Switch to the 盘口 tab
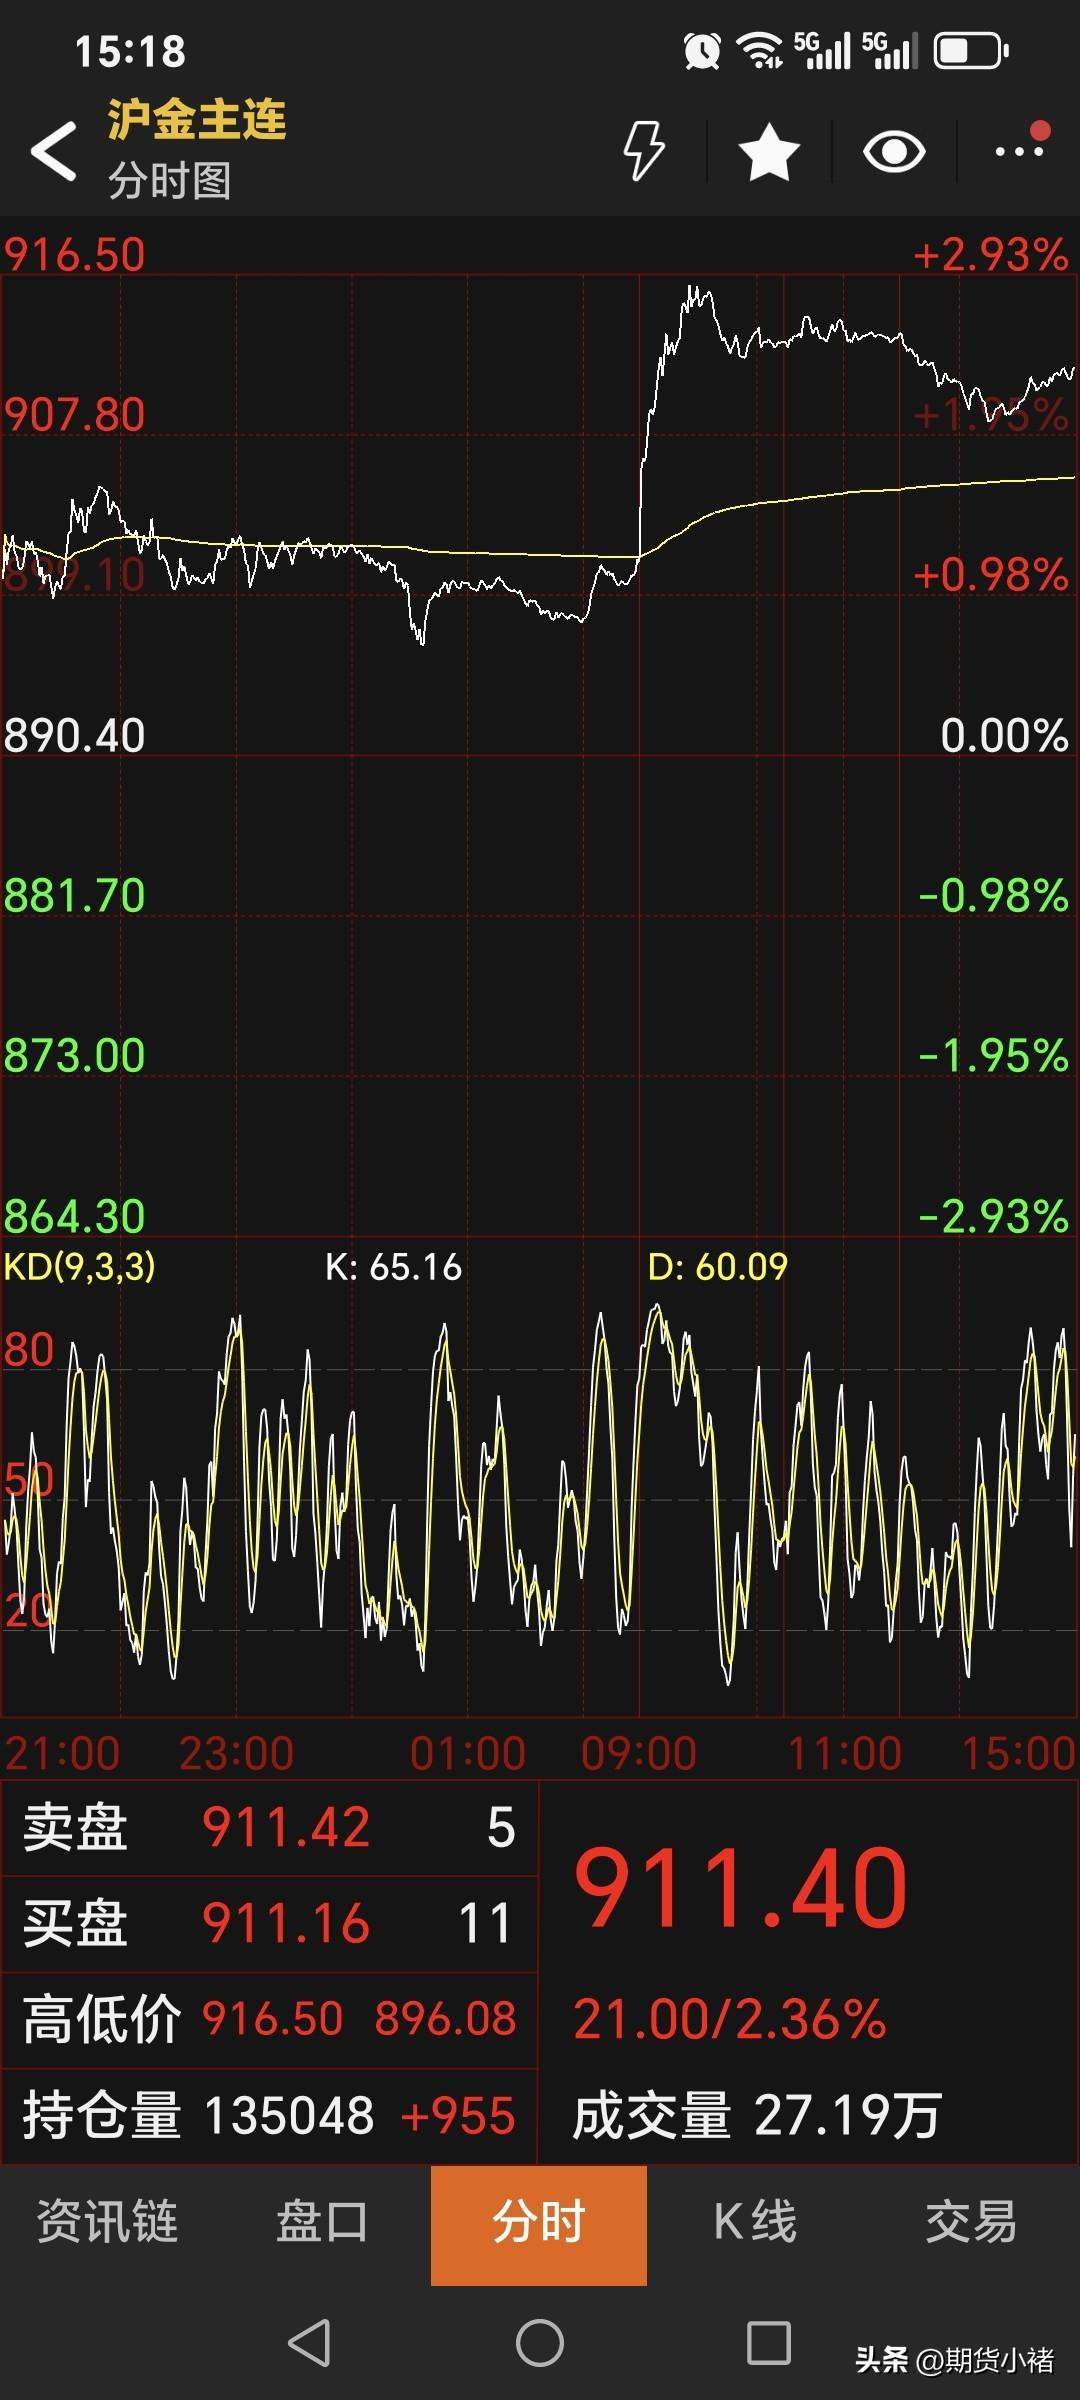Viewport: 1080px width, 2400px height. tap(322, 2222)
